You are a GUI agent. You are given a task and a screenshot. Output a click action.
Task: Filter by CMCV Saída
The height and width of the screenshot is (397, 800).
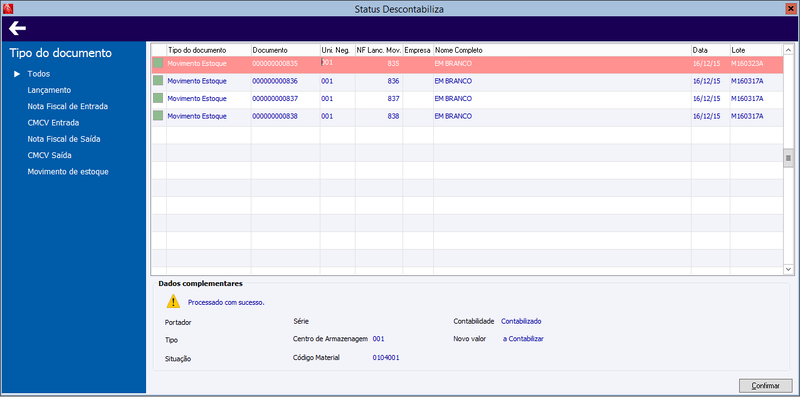49,155
